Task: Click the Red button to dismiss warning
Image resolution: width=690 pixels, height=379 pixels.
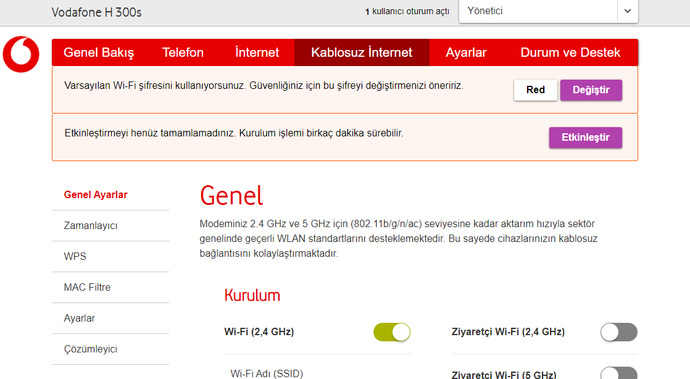Action: tap(535, 90)
